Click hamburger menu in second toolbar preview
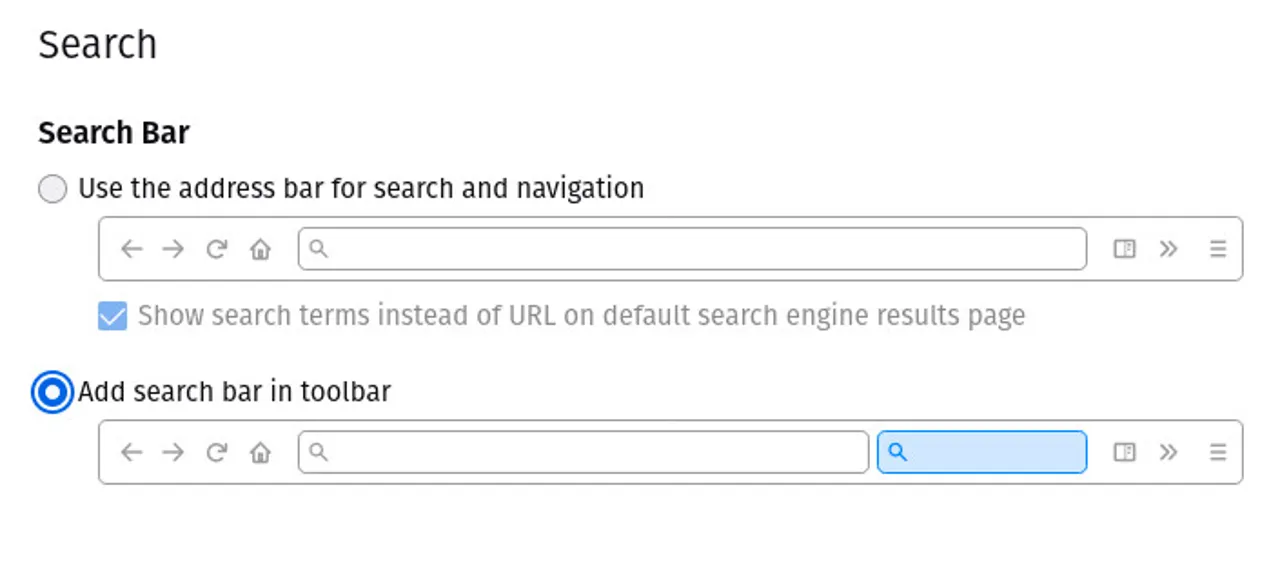 click(x=1217, y=452)
